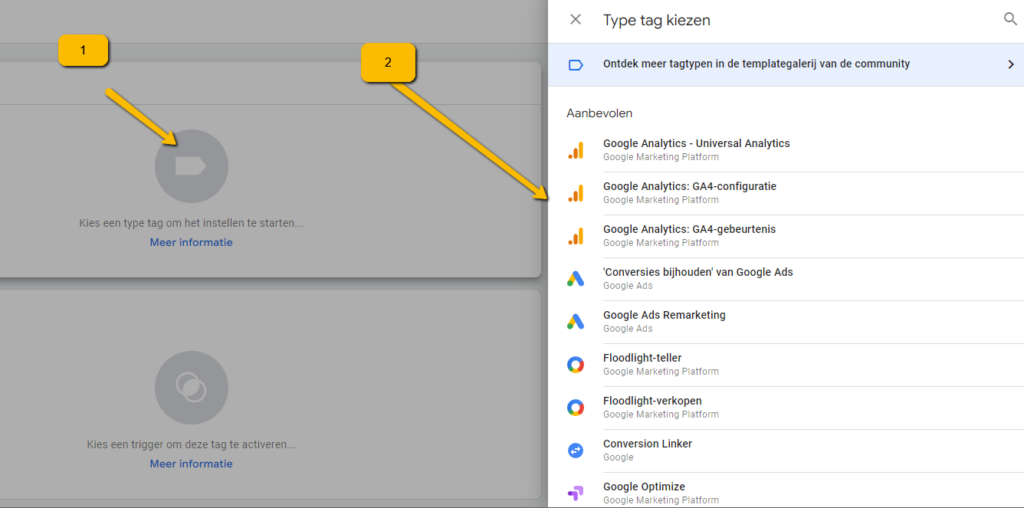
Task: Click the Google Ads conversies icon
Action: [575, 279]
